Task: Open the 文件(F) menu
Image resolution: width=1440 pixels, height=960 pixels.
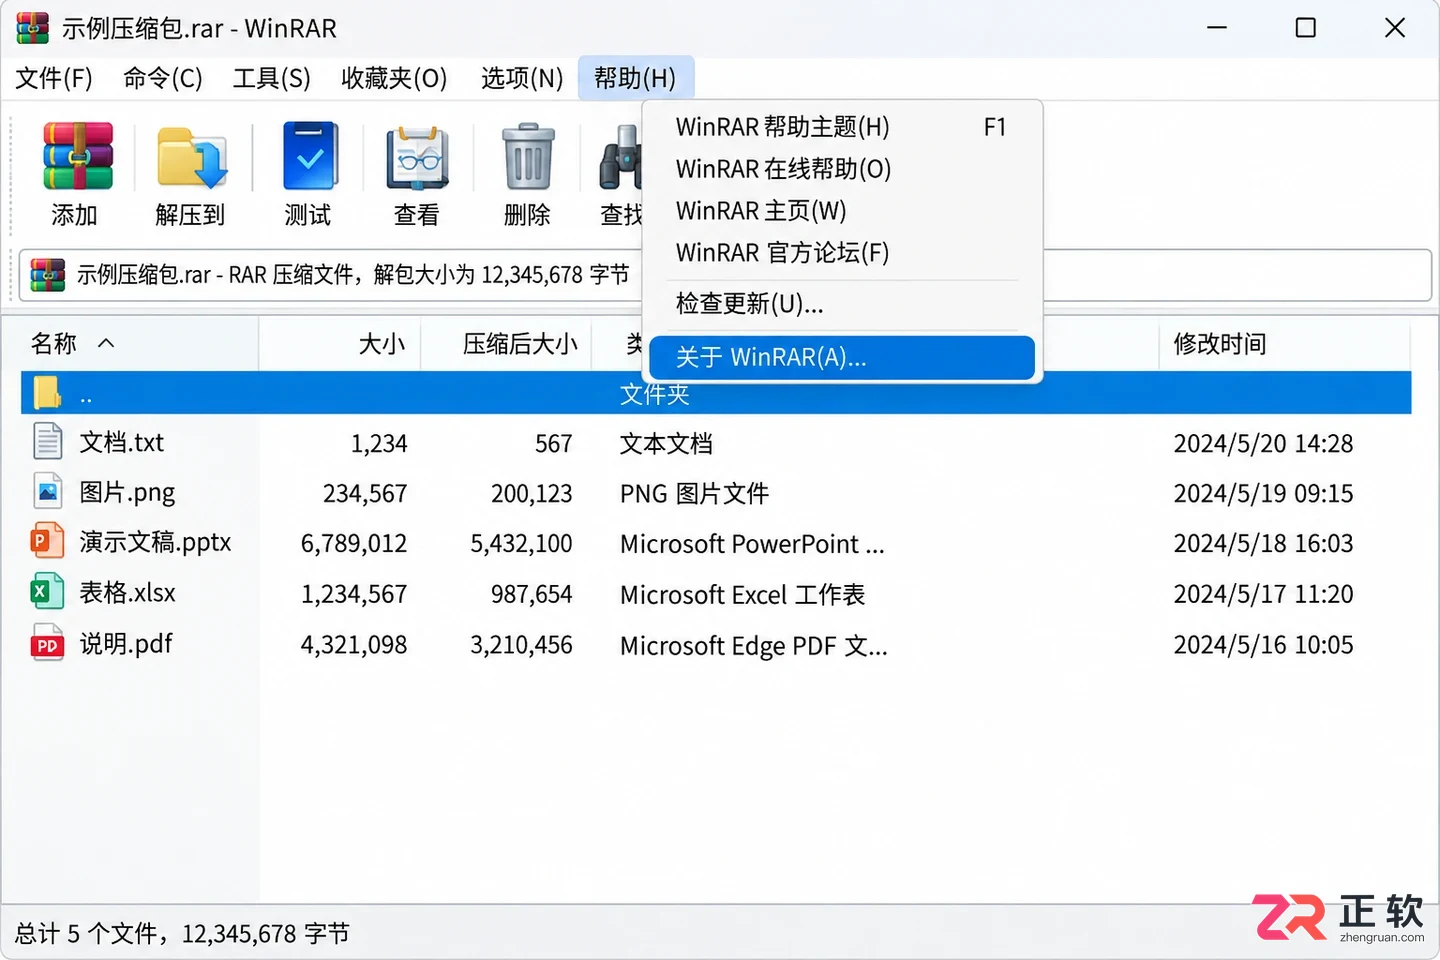Action: pos(54,78)
